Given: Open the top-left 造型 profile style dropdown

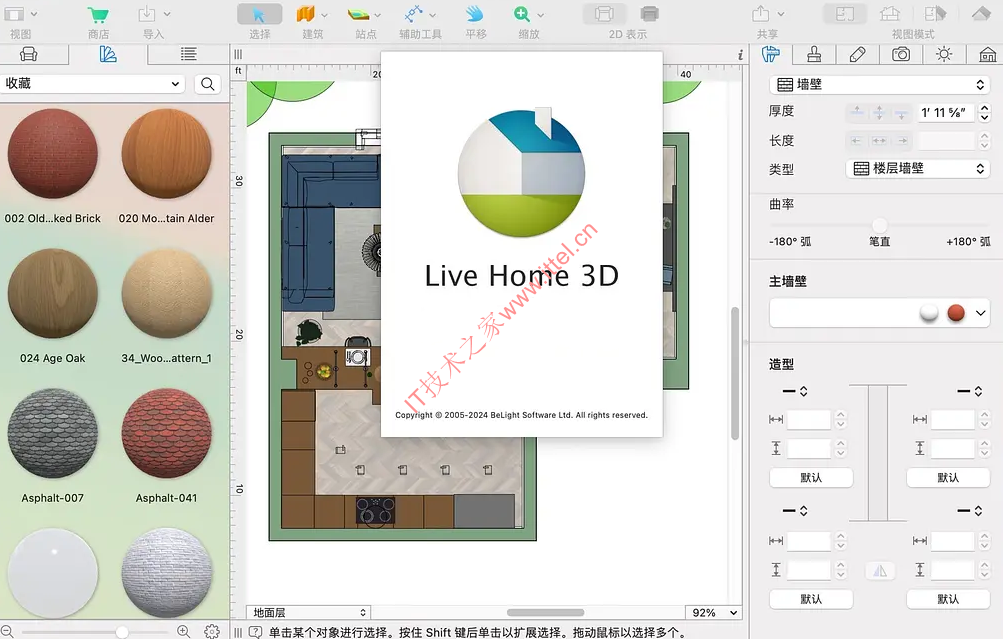Looking at the screenshot, I should pos(795,391).
